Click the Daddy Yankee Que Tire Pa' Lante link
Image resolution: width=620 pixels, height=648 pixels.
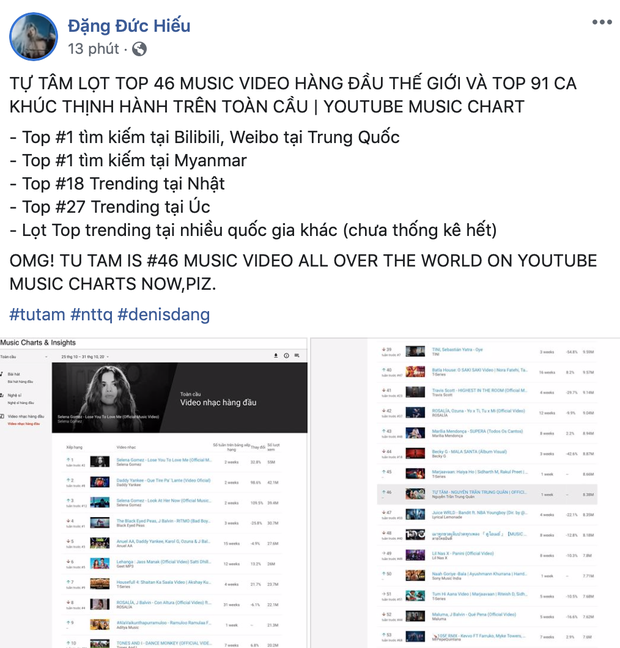pos(163,480)
